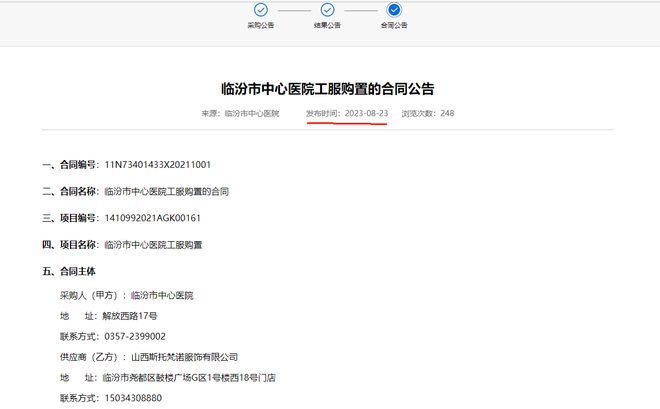
Task: Select the phone number 0357-2399002
Action: (x=135, y=337)
